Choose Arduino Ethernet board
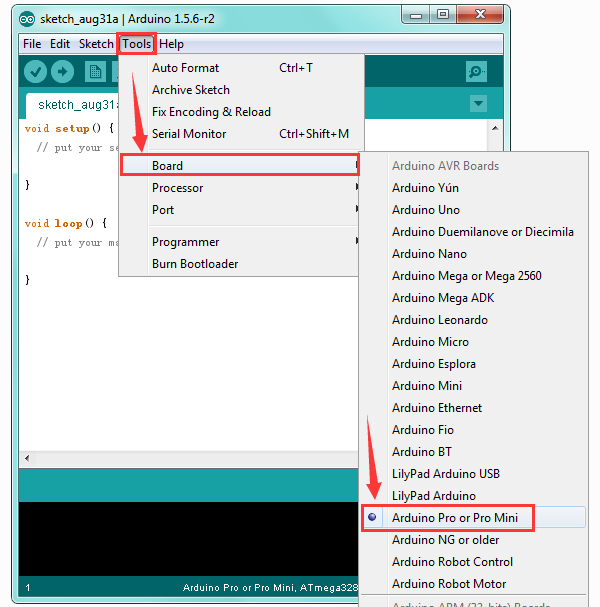 click(473, 408)
